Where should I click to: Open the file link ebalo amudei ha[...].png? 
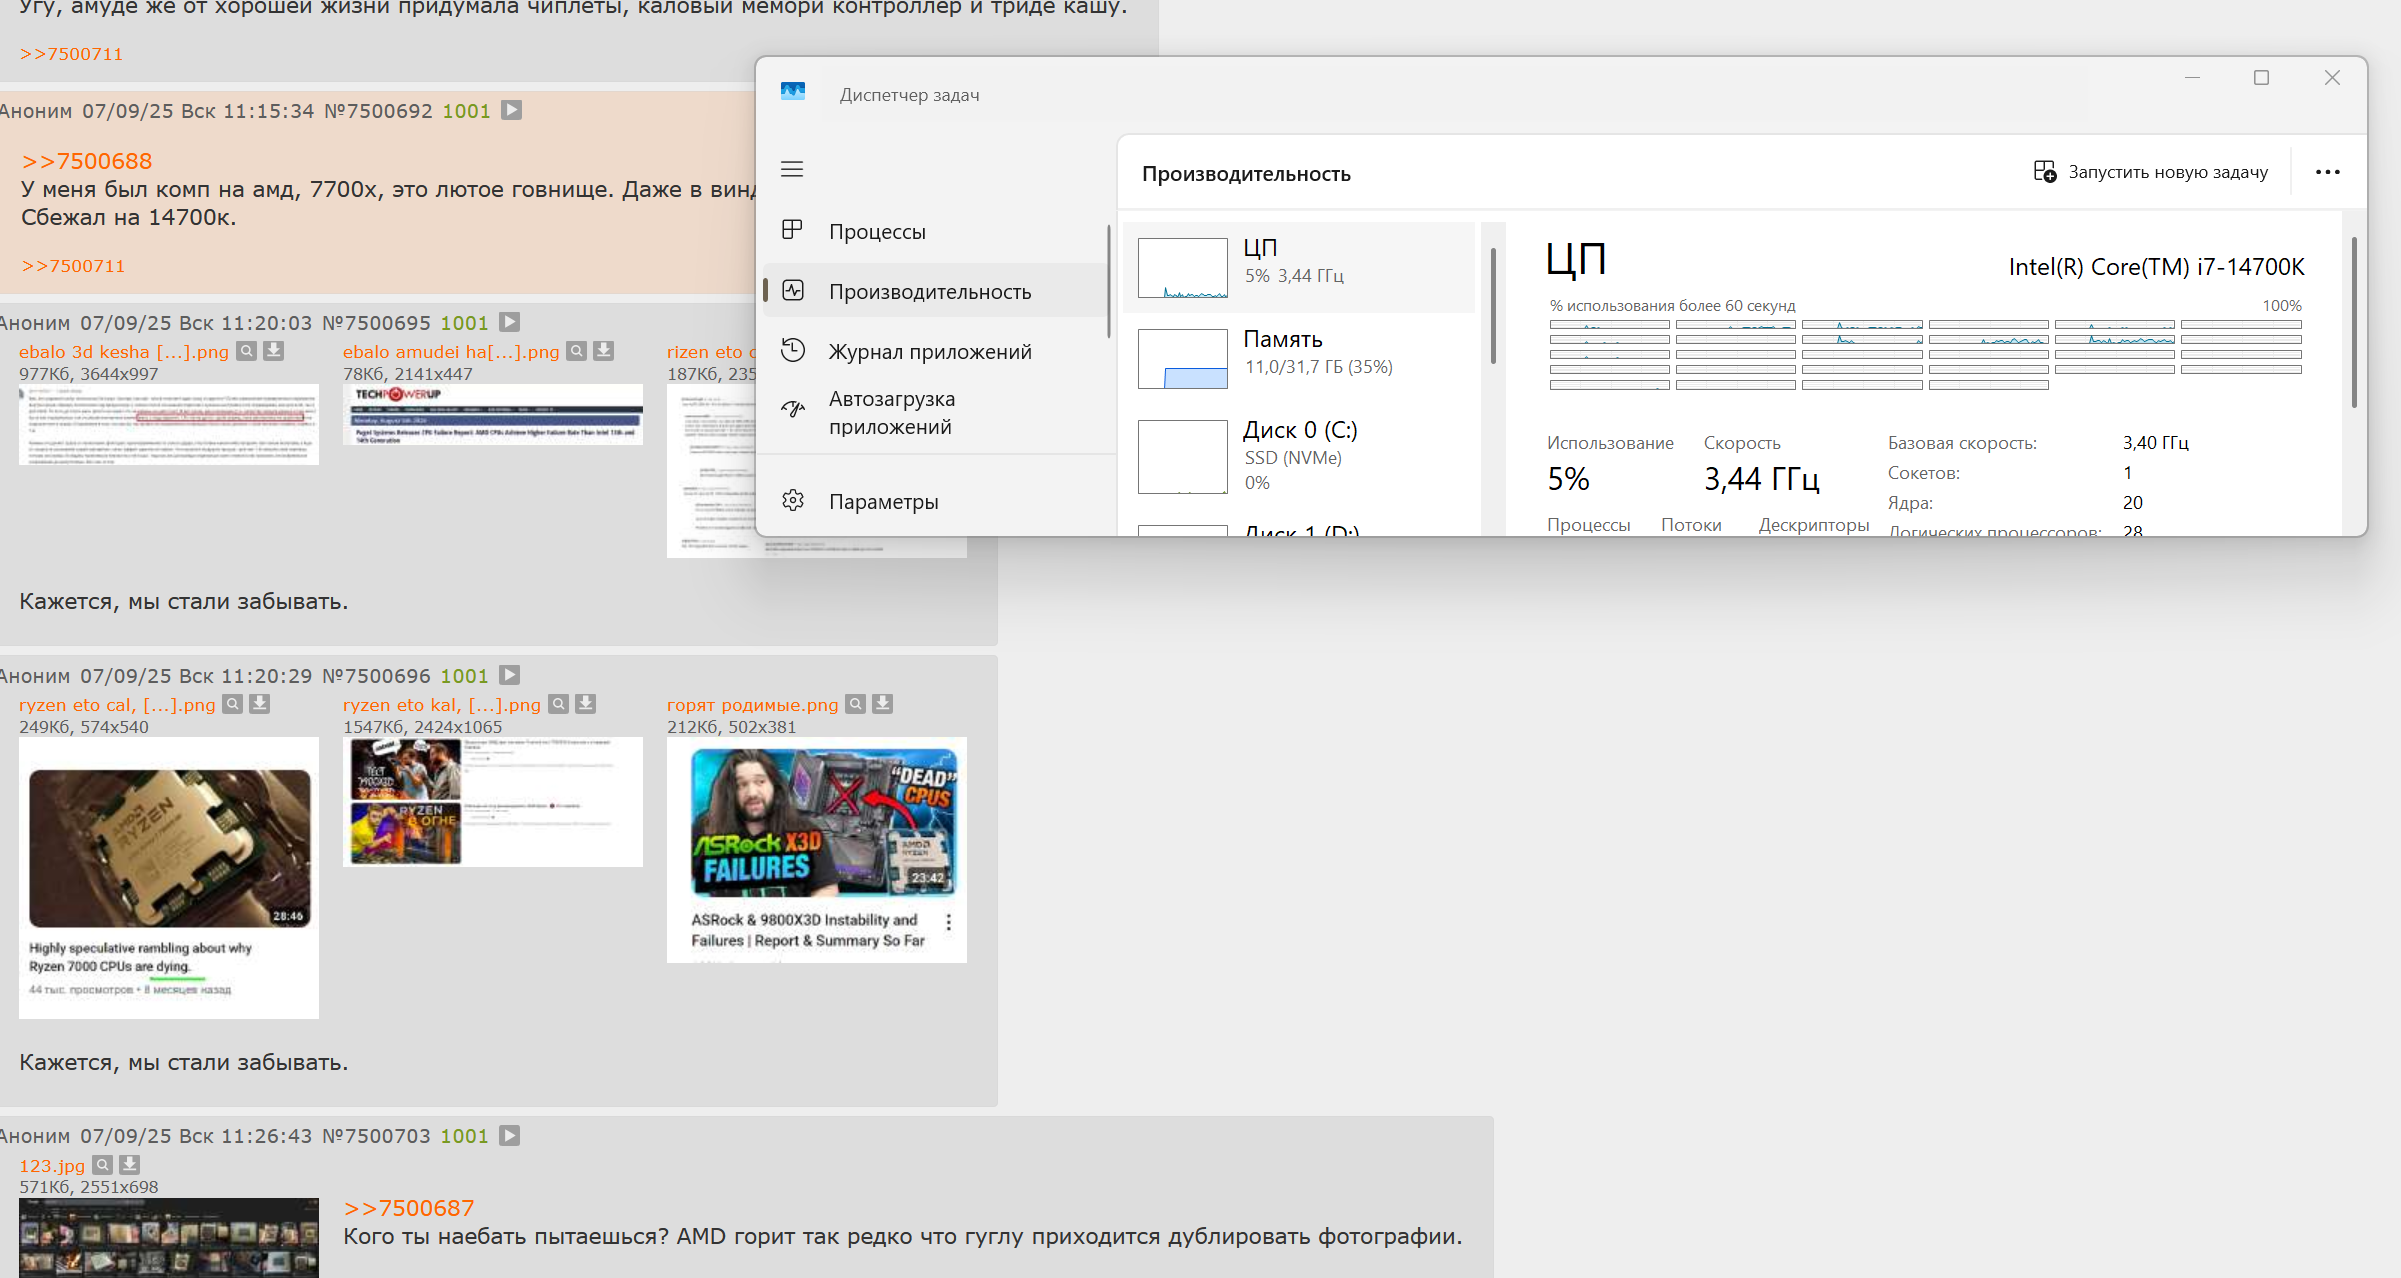tap(451, 352)
